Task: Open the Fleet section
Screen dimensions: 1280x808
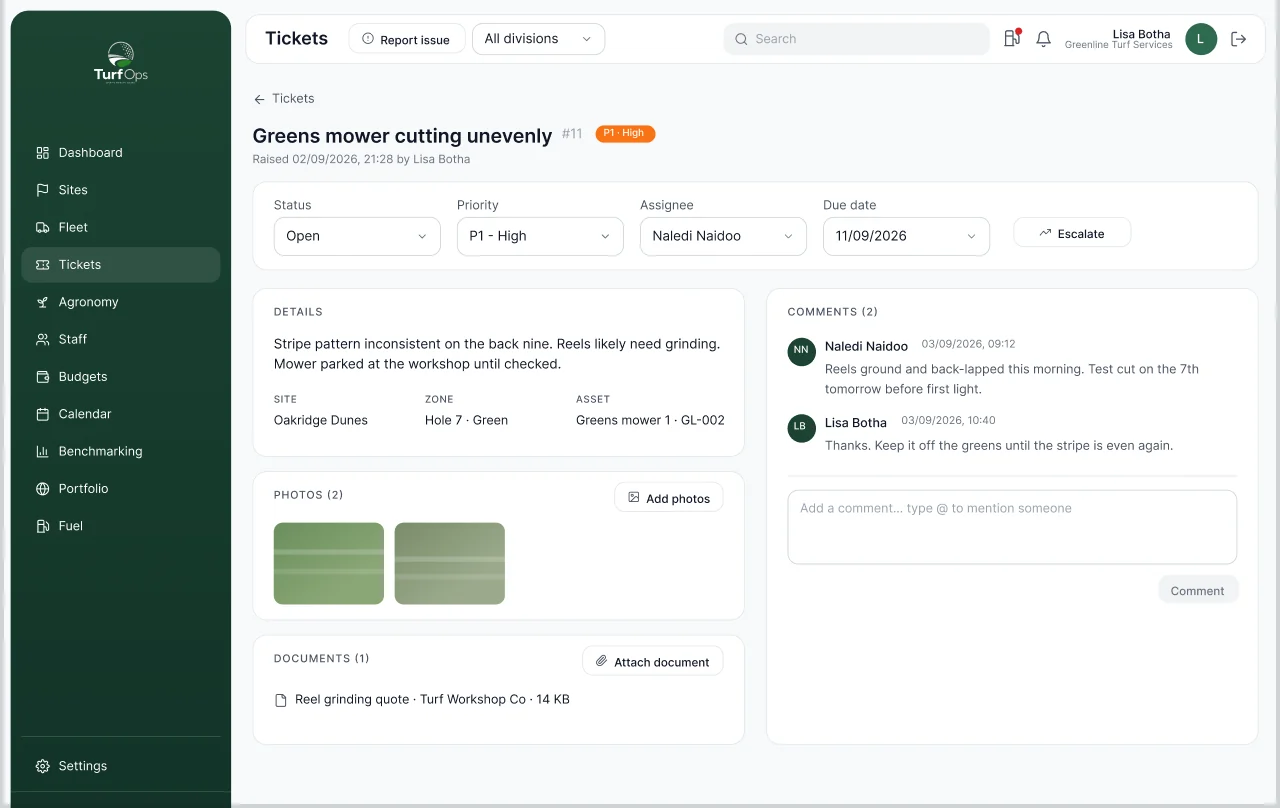Action: [x=120, y=227]
